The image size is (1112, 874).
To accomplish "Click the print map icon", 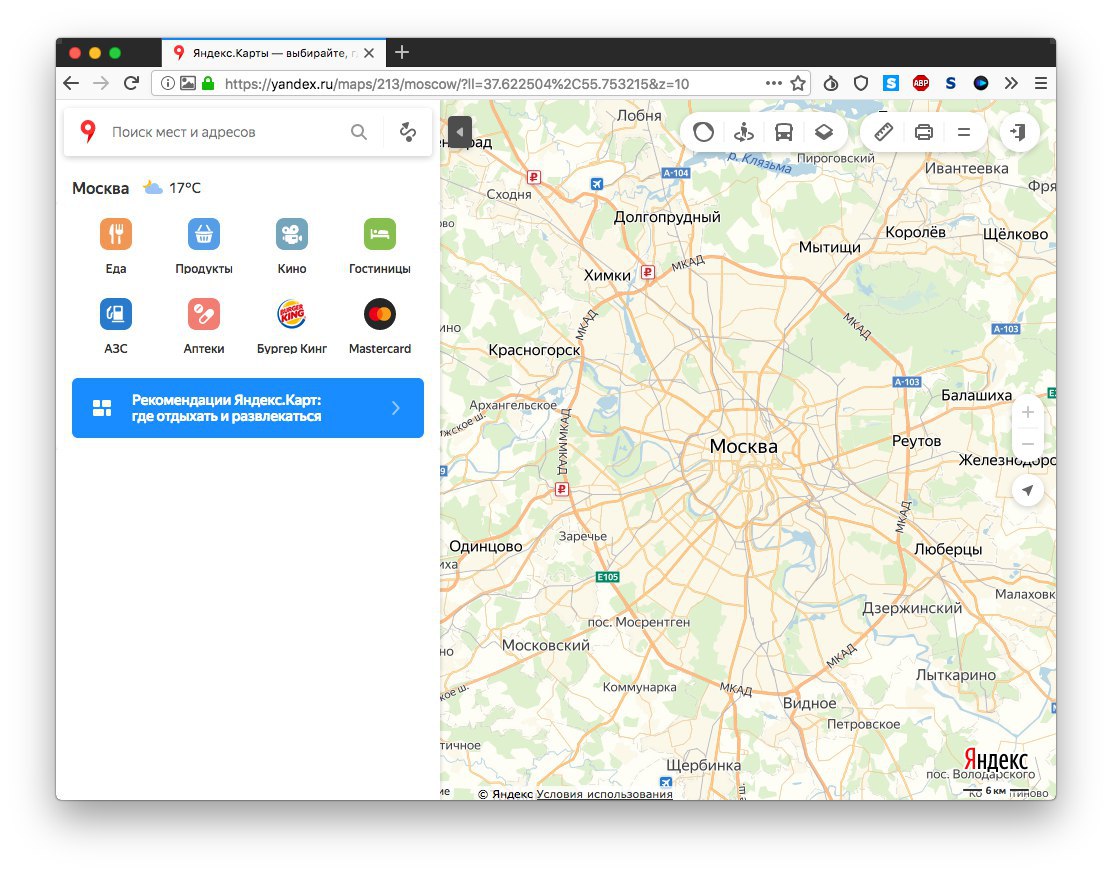I will [x=923, y=132].
